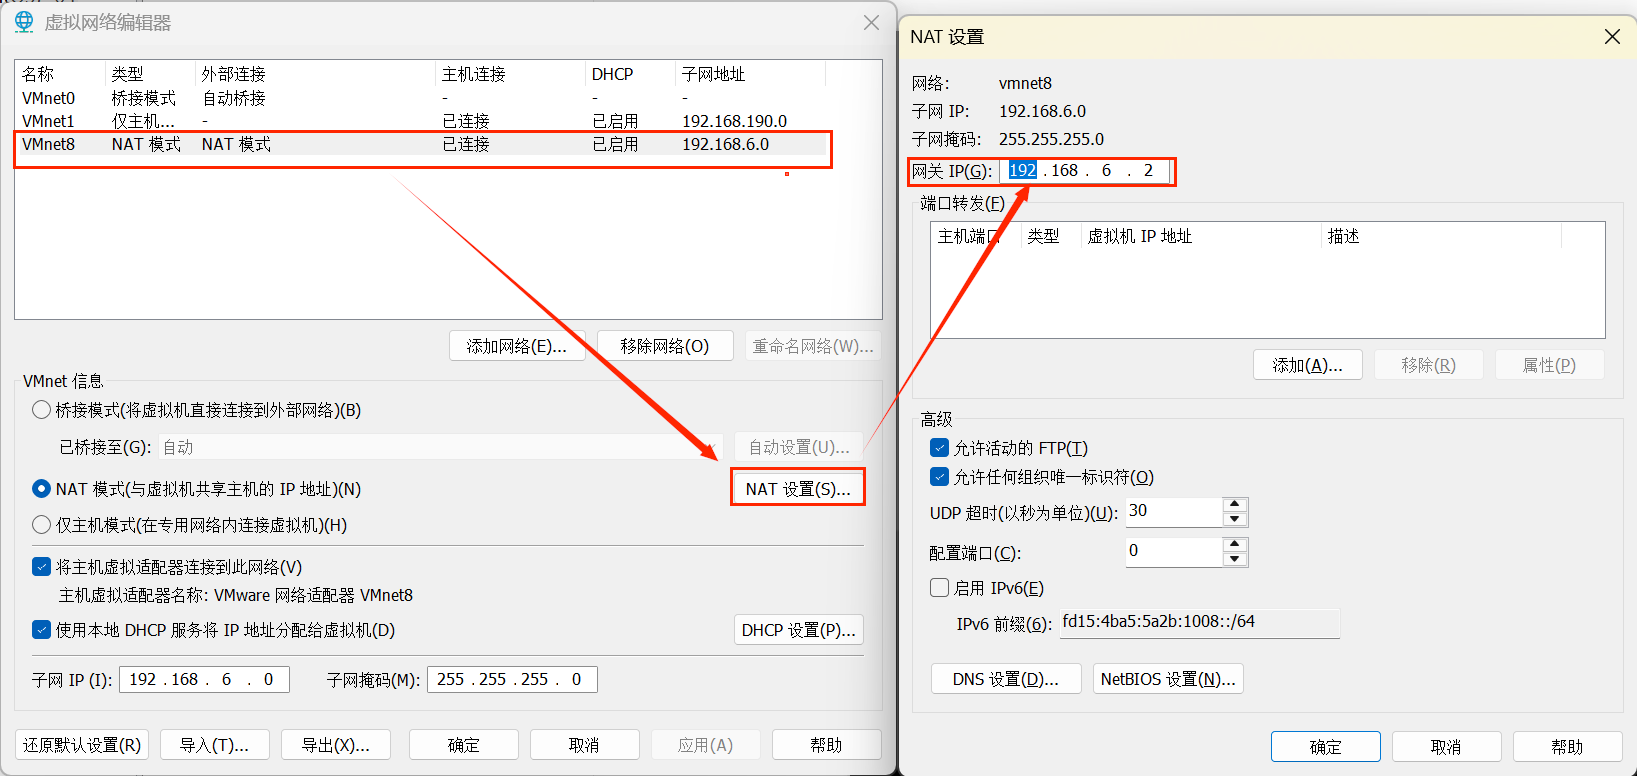The image size is (1637, 776).
Task: Click the 子网掩码 input field
Action: 512,680
